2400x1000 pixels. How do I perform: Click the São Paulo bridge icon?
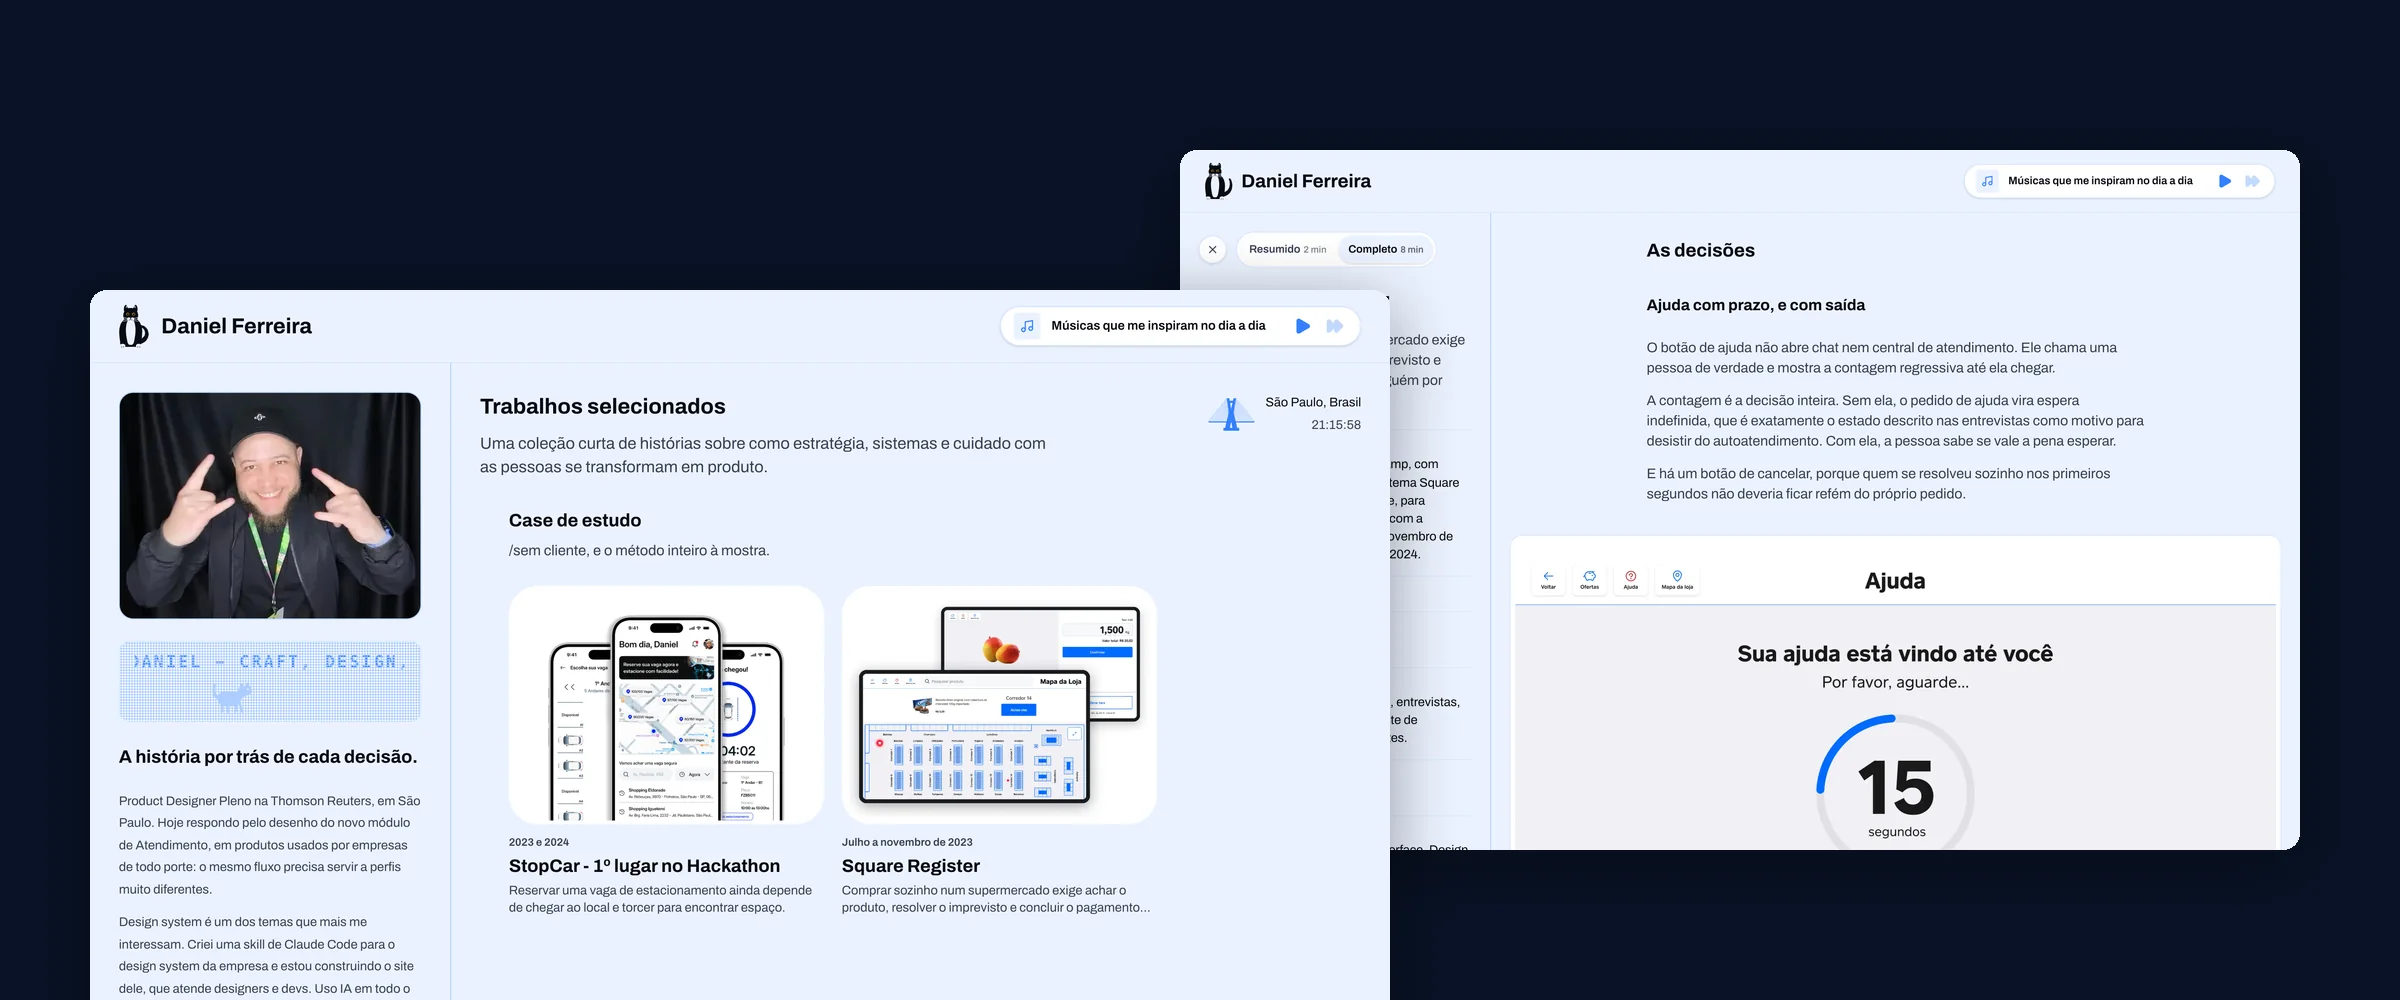1231,413
